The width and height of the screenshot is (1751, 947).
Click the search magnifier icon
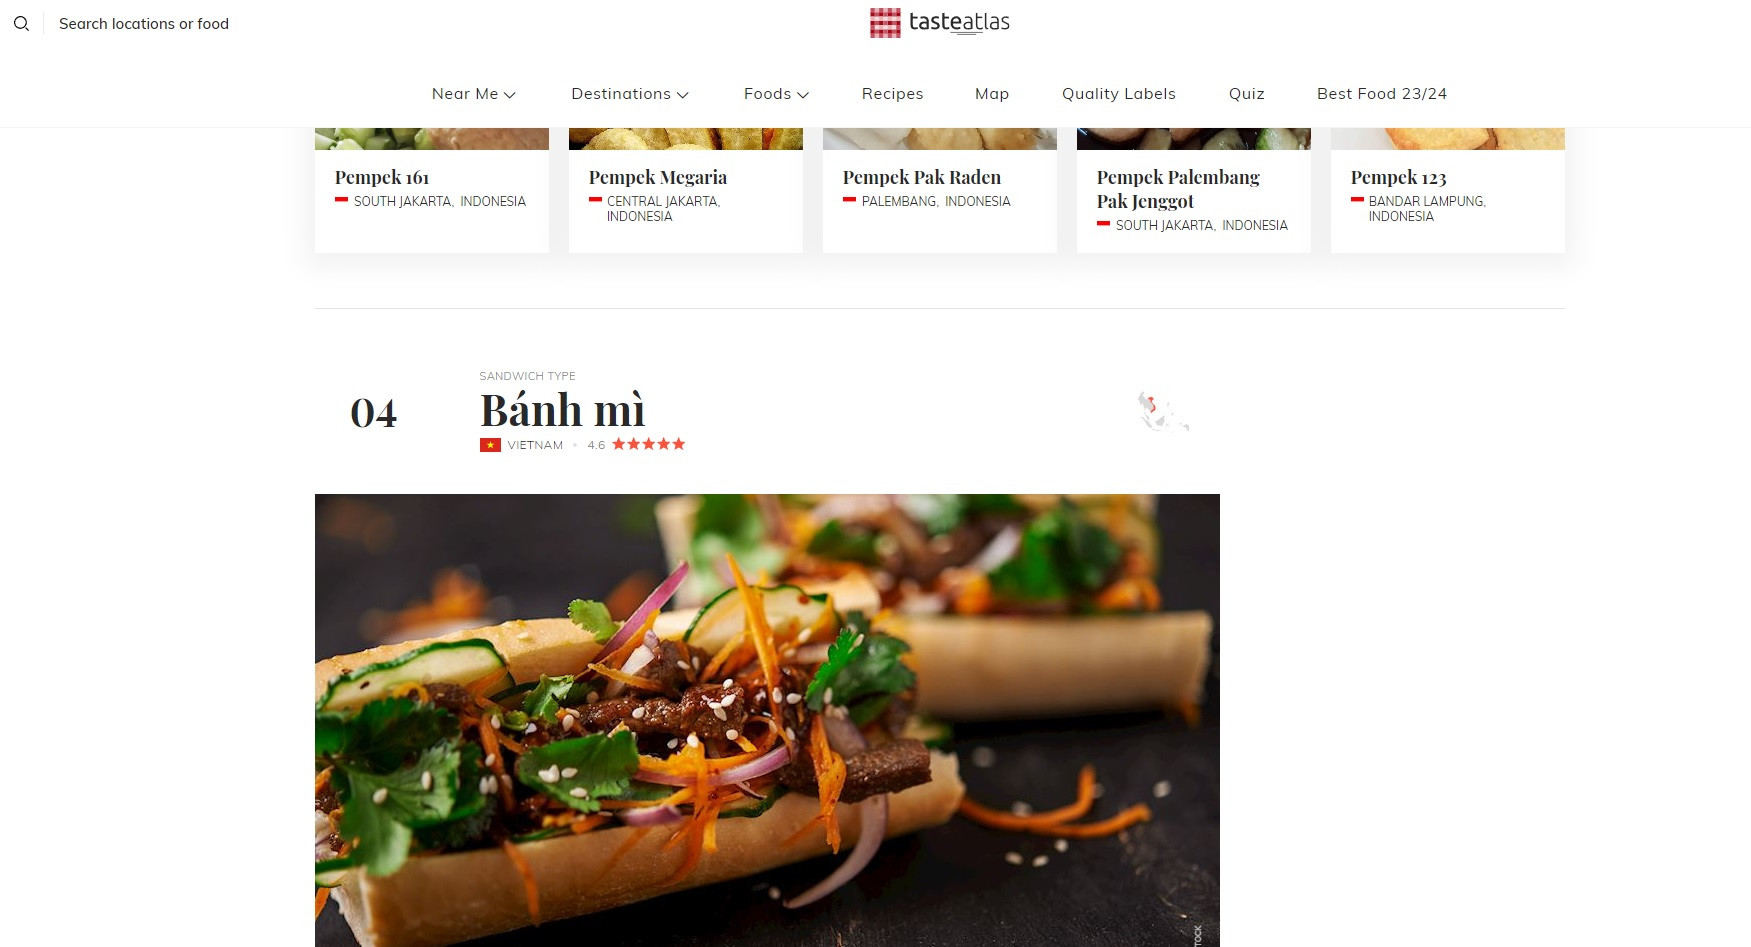21,23
